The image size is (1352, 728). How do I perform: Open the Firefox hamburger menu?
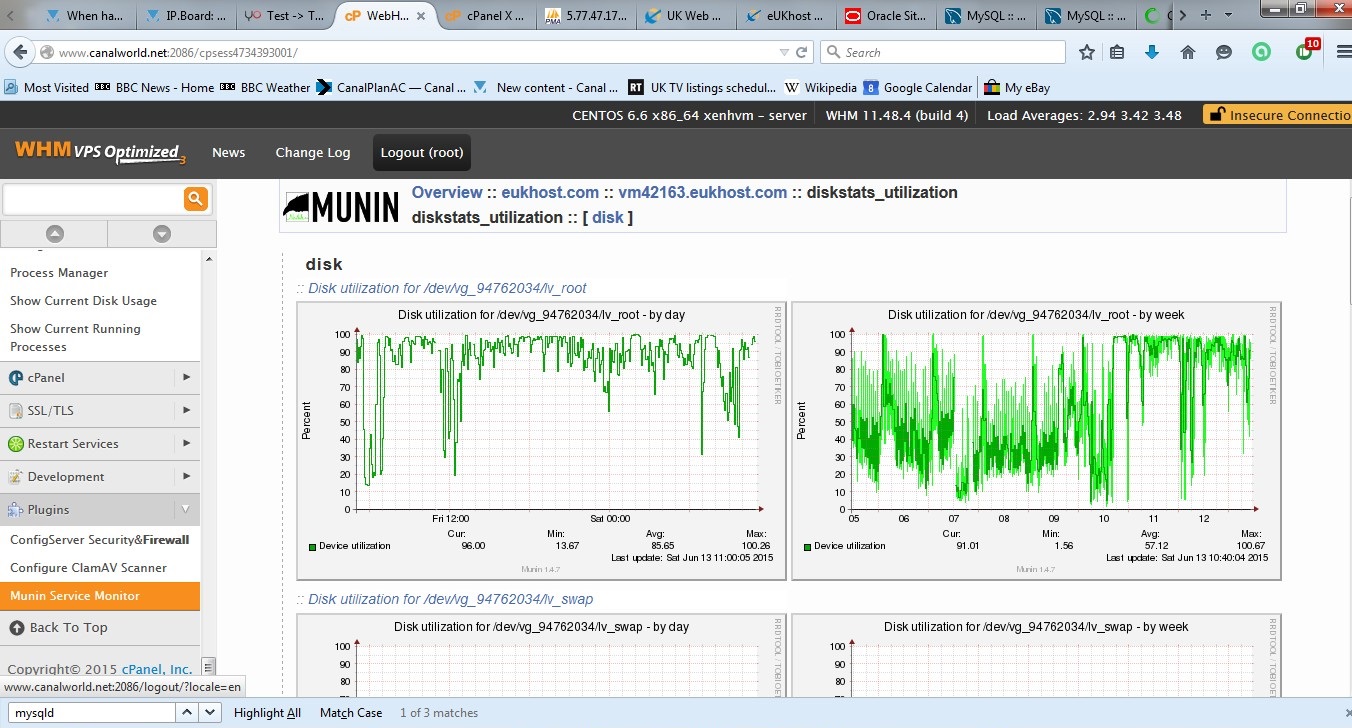(x=1342, y=52)
